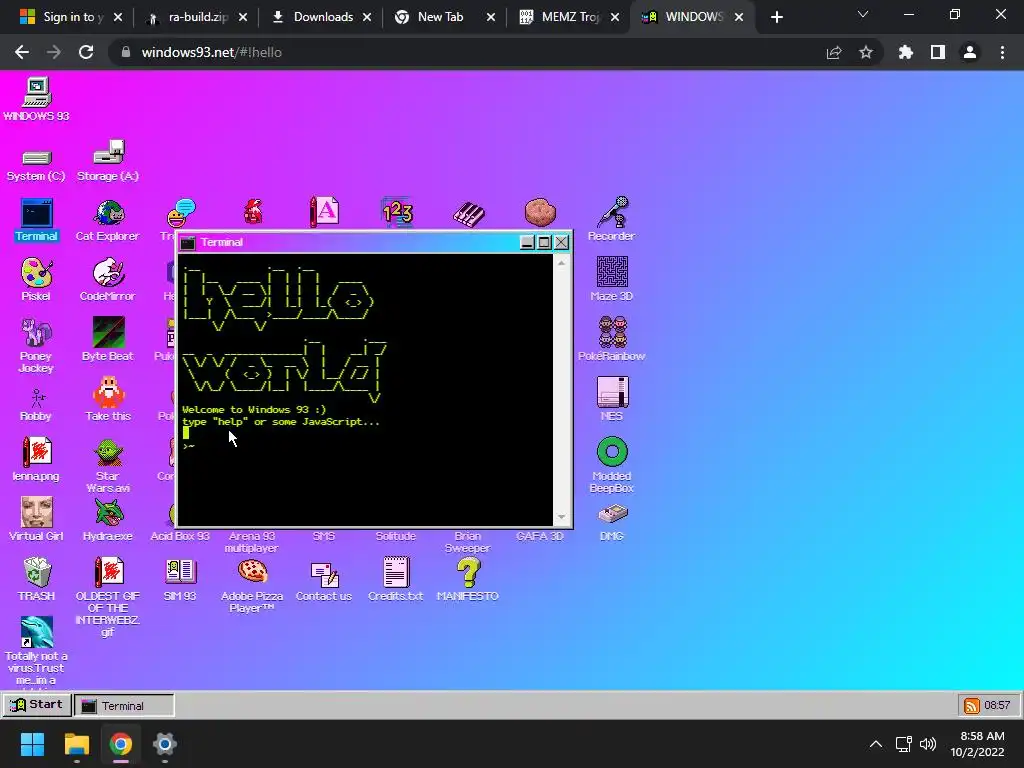
Task: Click the Terminal command prompt line
Action: [366, 446]
